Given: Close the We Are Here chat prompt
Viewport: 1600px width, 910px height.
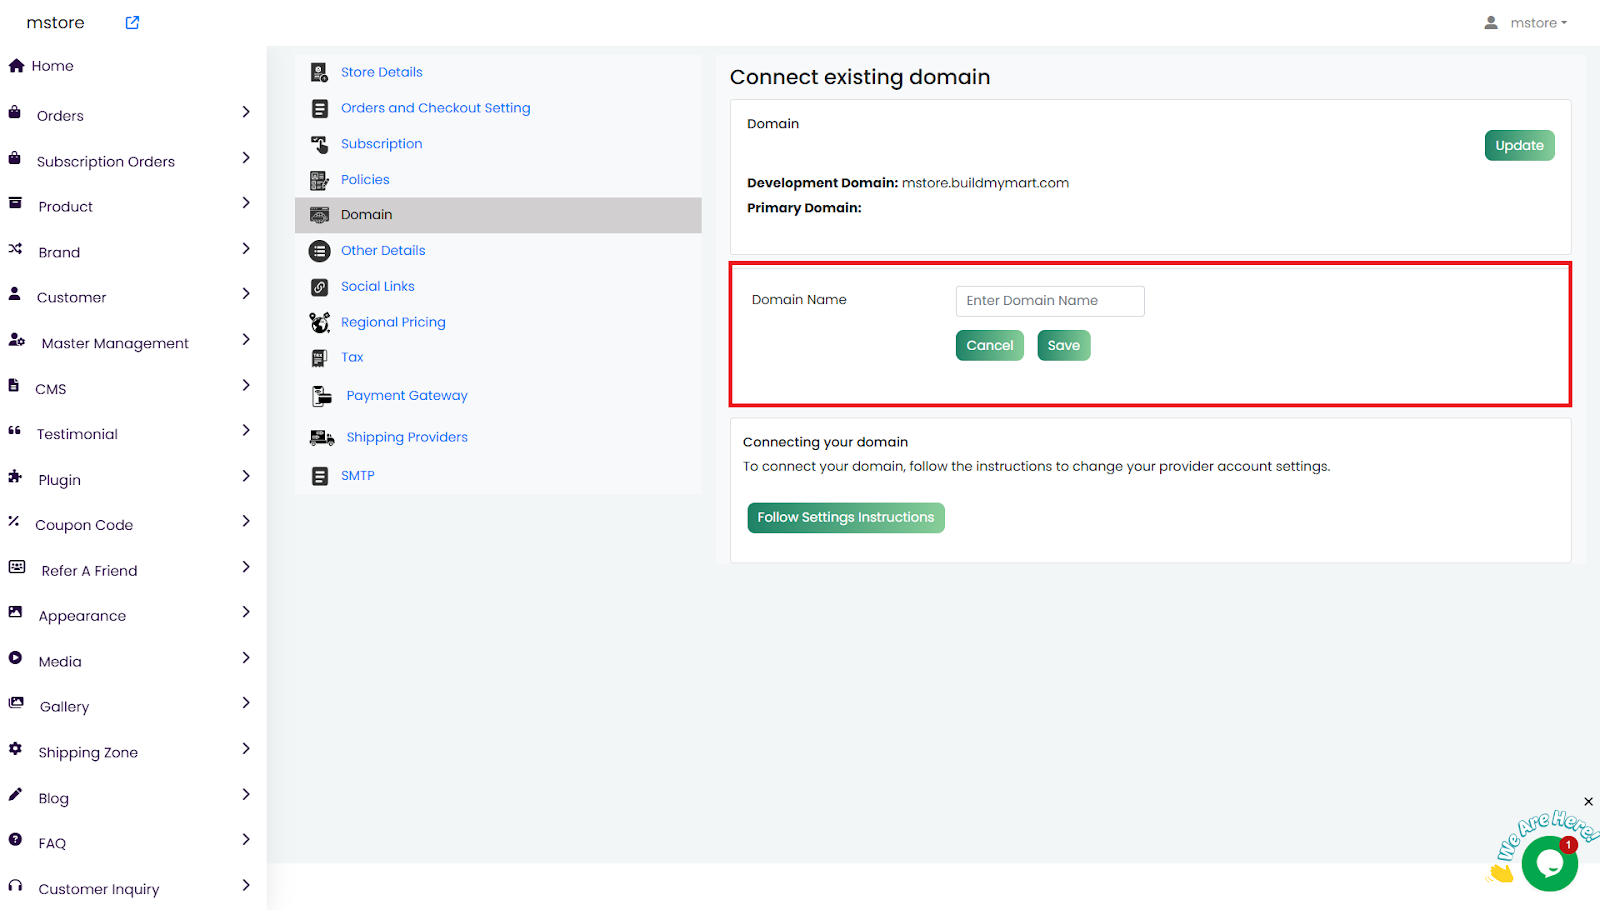Looking at the screenshot, I should pyautogui.click(x=1588, y=802).
